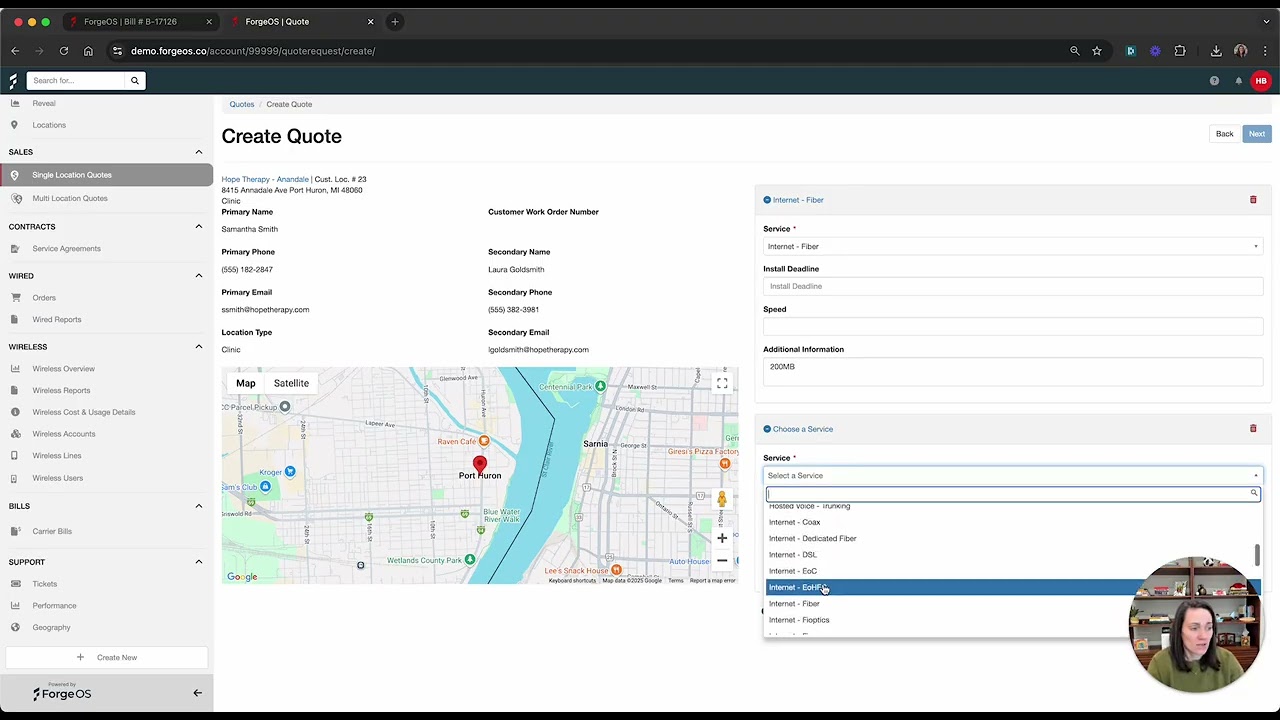Collapse the sidebar with the arrow icon
Screen dimensions: 1280x720
click(197, 693)
